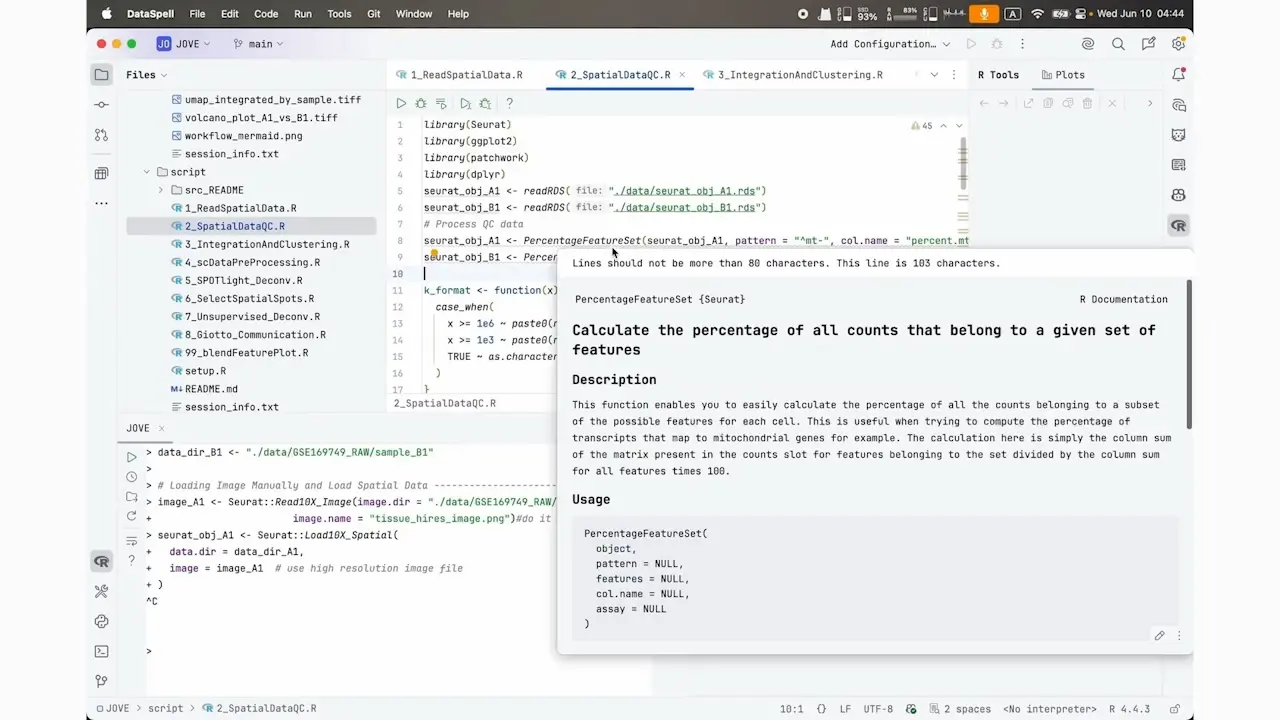The width and height of the screenshot is (1280, 720).
Task: Open the Project folder tool window icon
Action: point(101,75)
